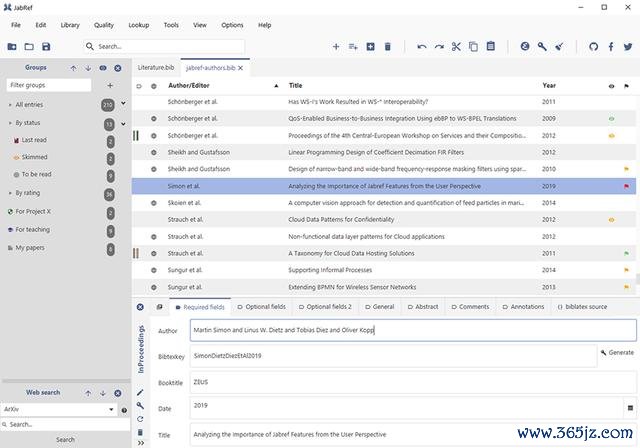Screen dimensions: 640x448
Task: Open the ArXiv web search dropdown
Action: click(112, 409)
